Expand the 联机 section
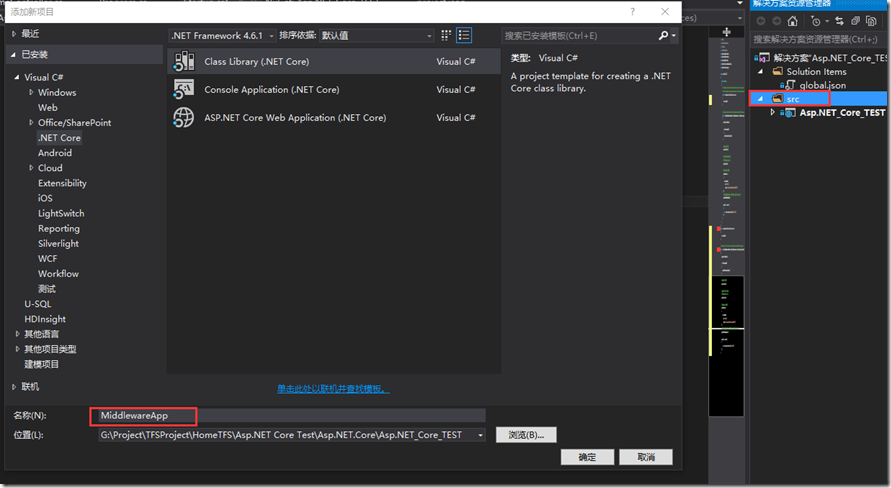Viewport: 891px width, 488px height. (14, 387)
